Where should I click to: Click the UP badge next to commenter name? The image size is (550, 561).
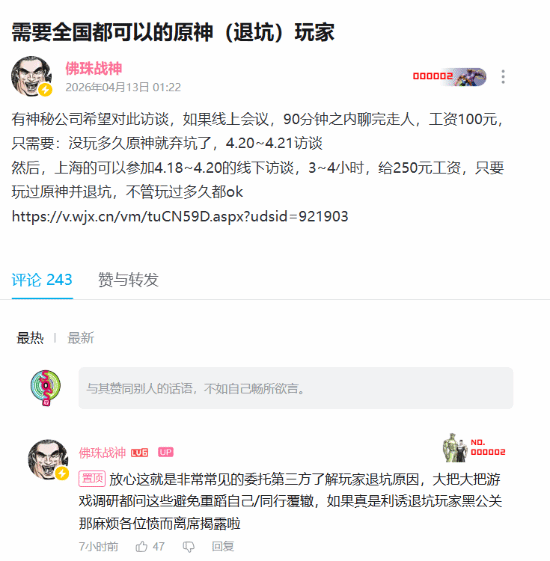tap(165, 452)
